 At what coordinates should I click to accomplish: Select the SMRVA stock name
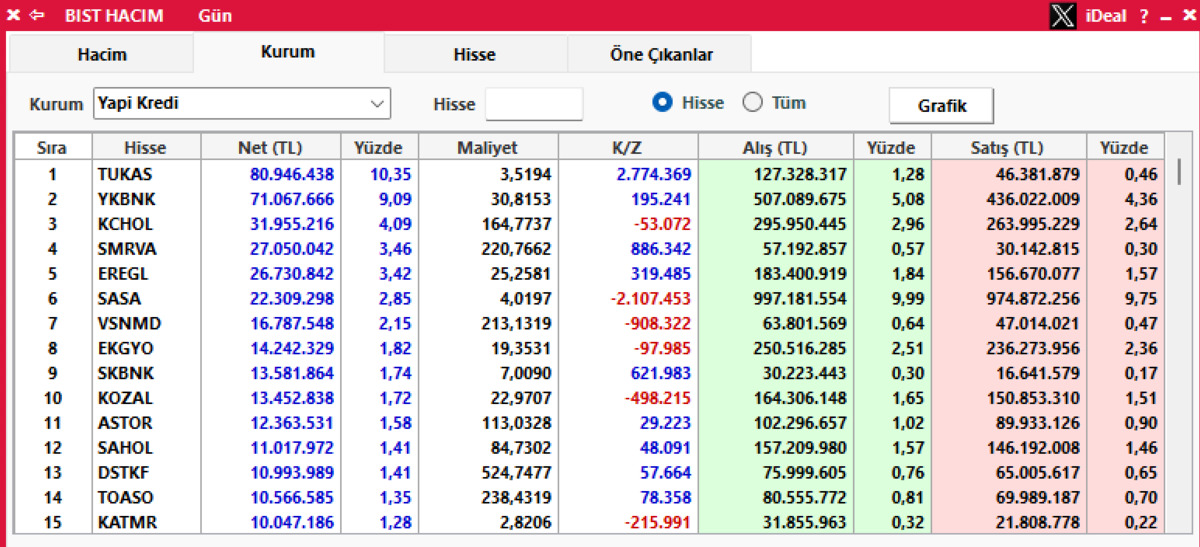tap(126, 249)
